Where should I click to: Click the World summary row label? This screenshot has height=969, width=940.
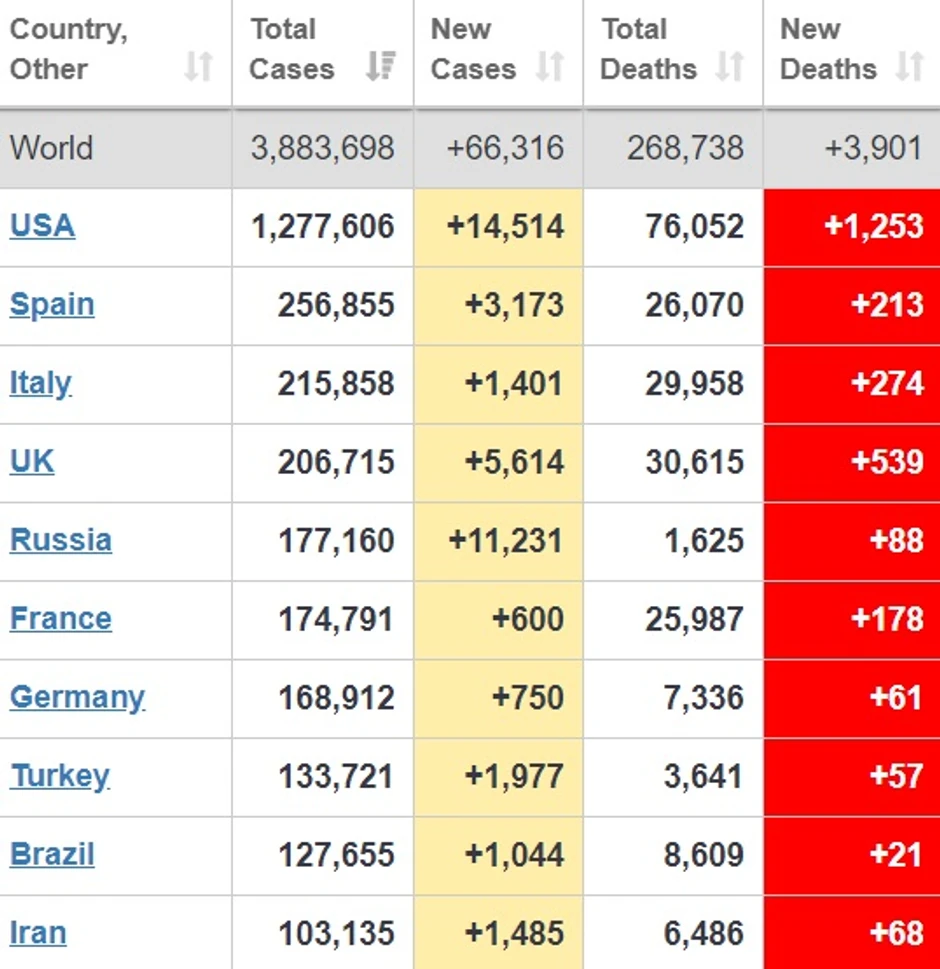point(51,148)
